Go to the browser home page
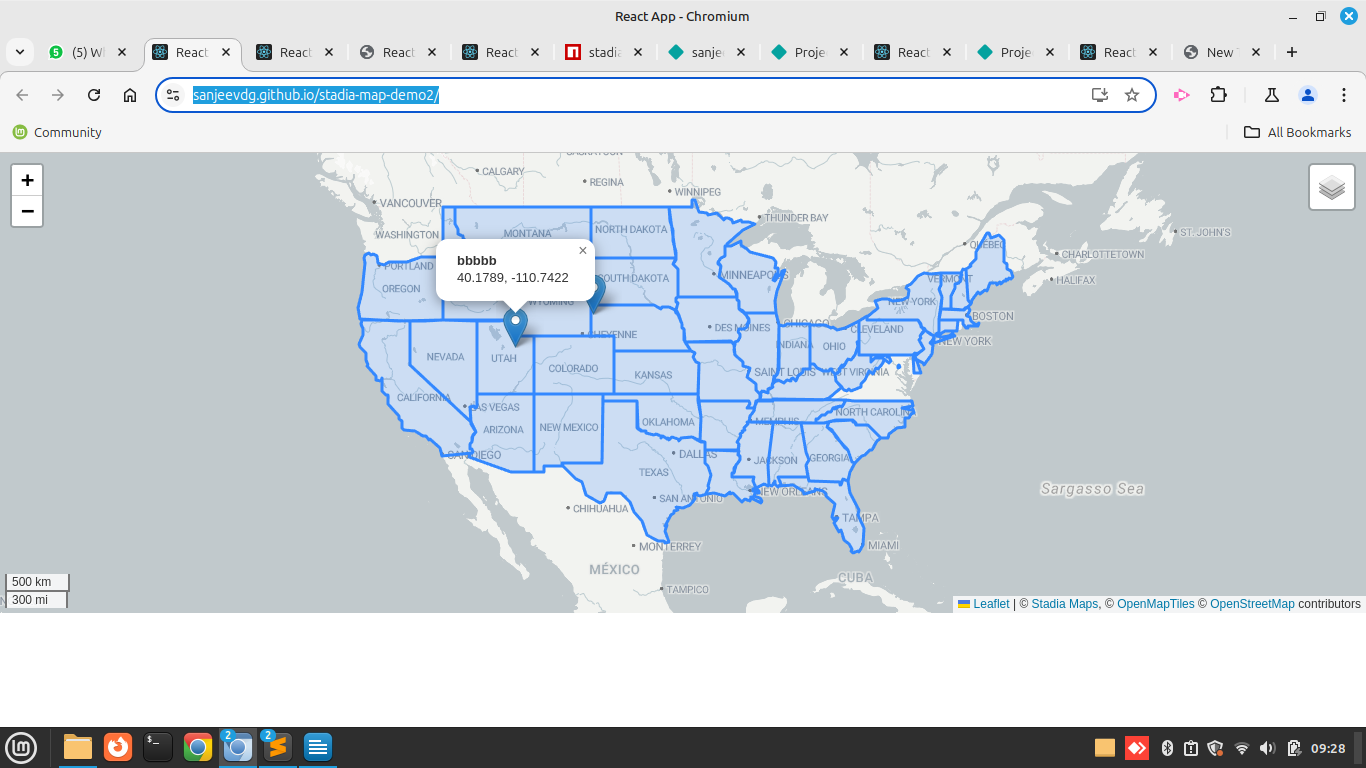Screen dimensions: 1366x768 point(130,95)
